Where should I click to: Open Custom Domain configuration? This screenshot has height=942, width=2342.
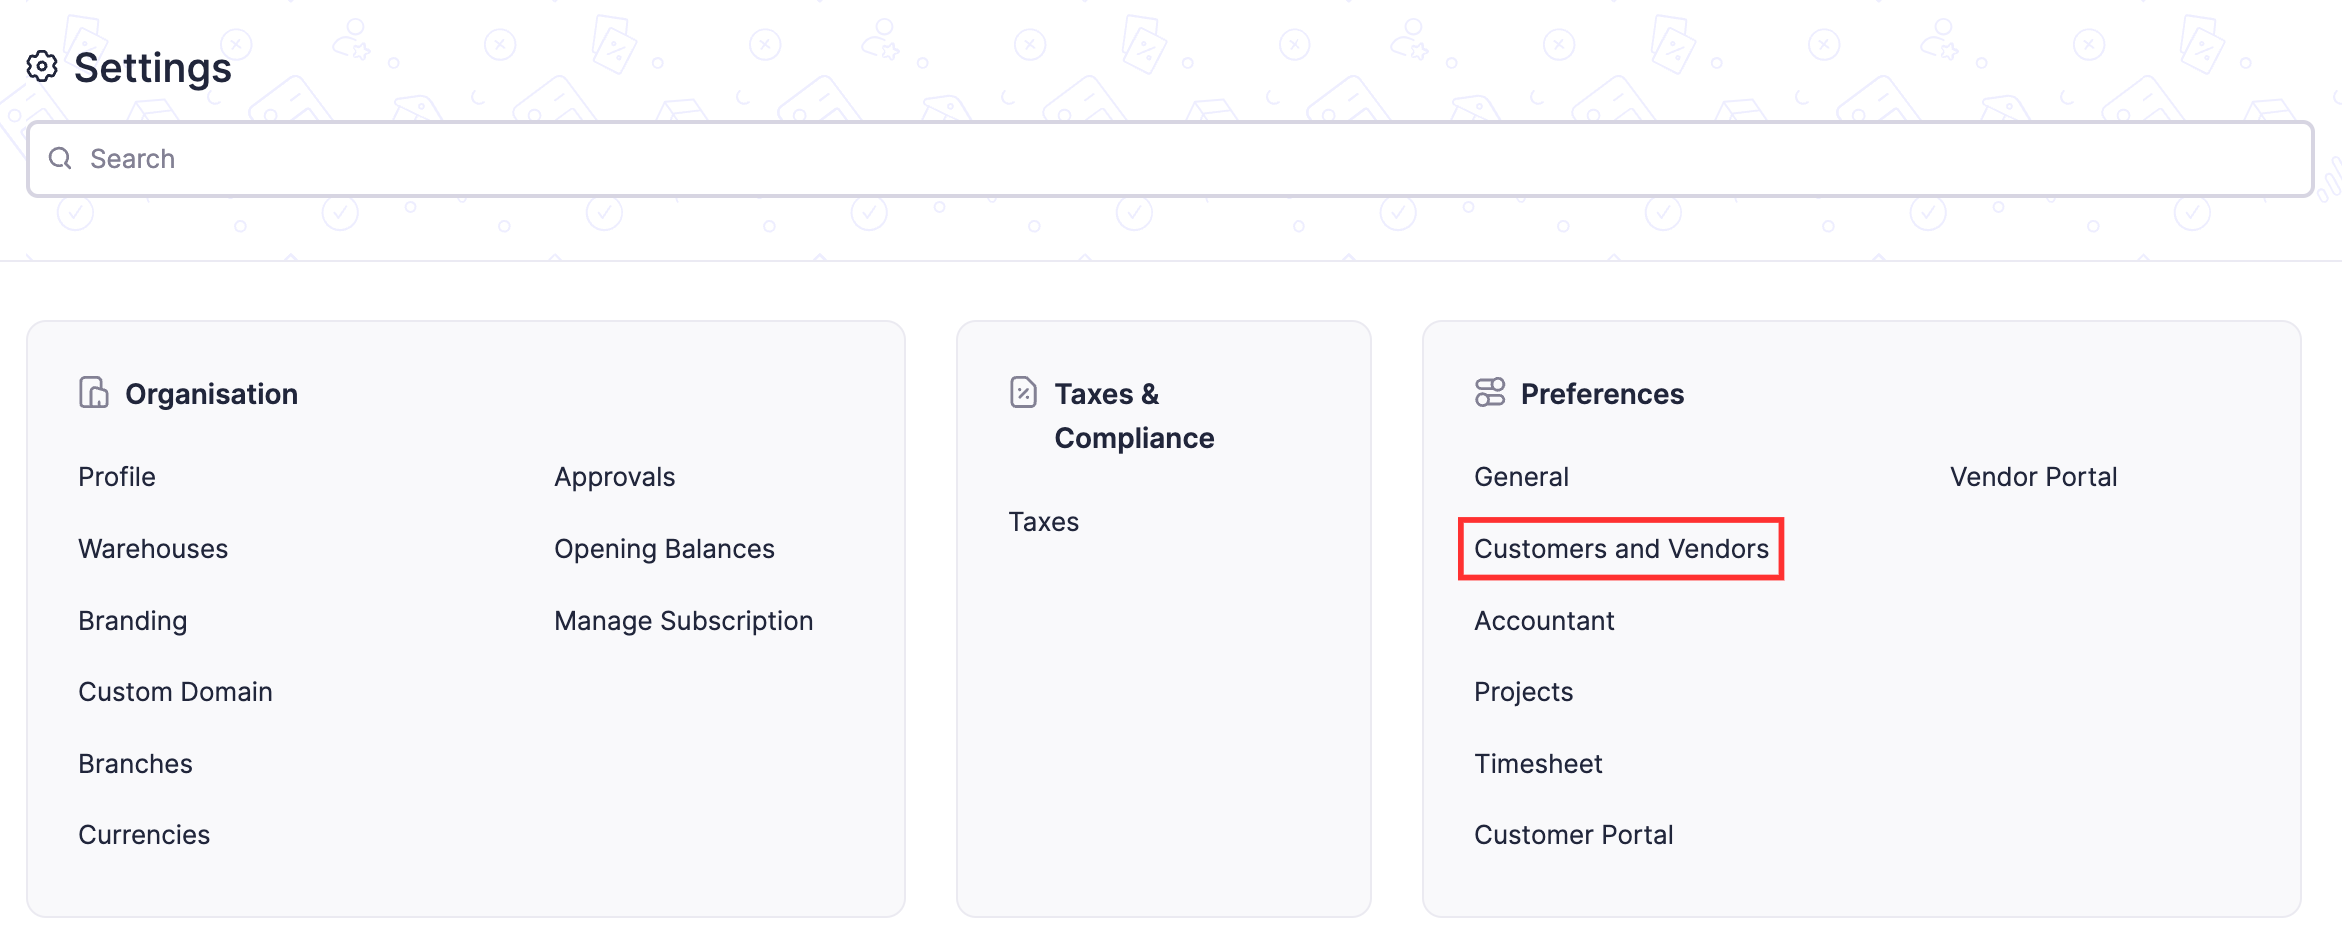point(175,691)
